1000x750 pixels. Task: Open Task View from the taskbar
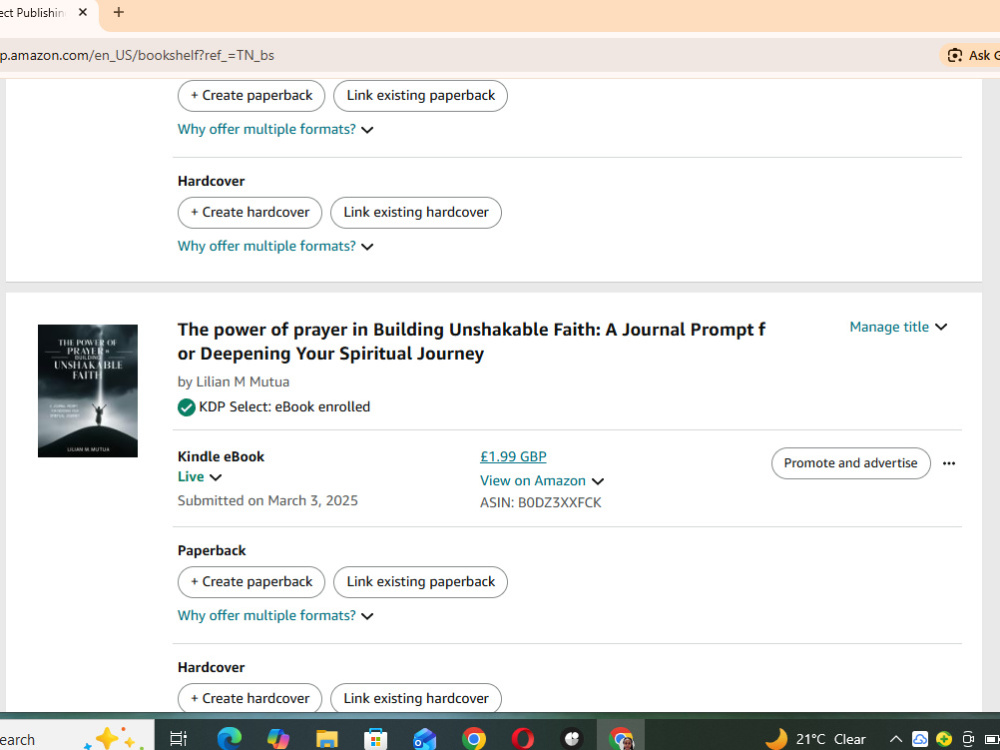point(179,739)
